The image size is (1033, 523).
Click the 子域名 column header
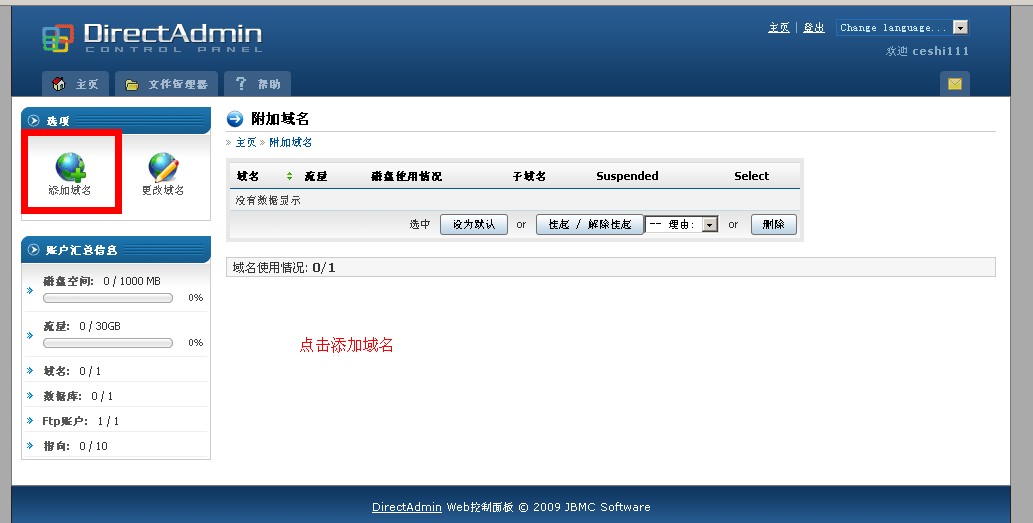[529, 176]
